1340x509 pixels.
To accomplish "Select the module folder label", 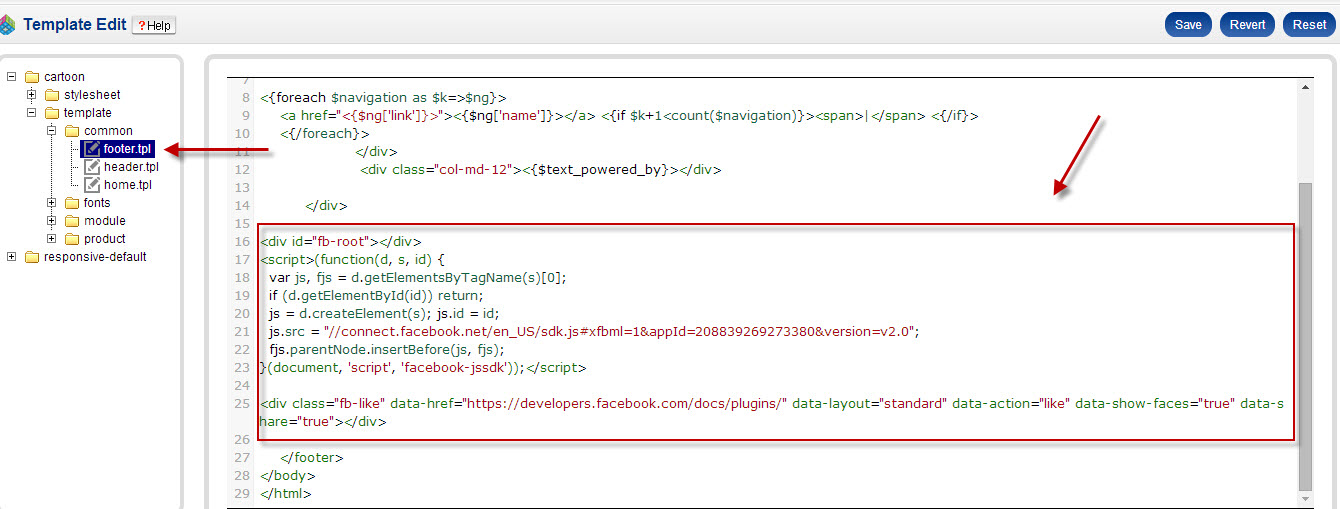I will [105, 221].
